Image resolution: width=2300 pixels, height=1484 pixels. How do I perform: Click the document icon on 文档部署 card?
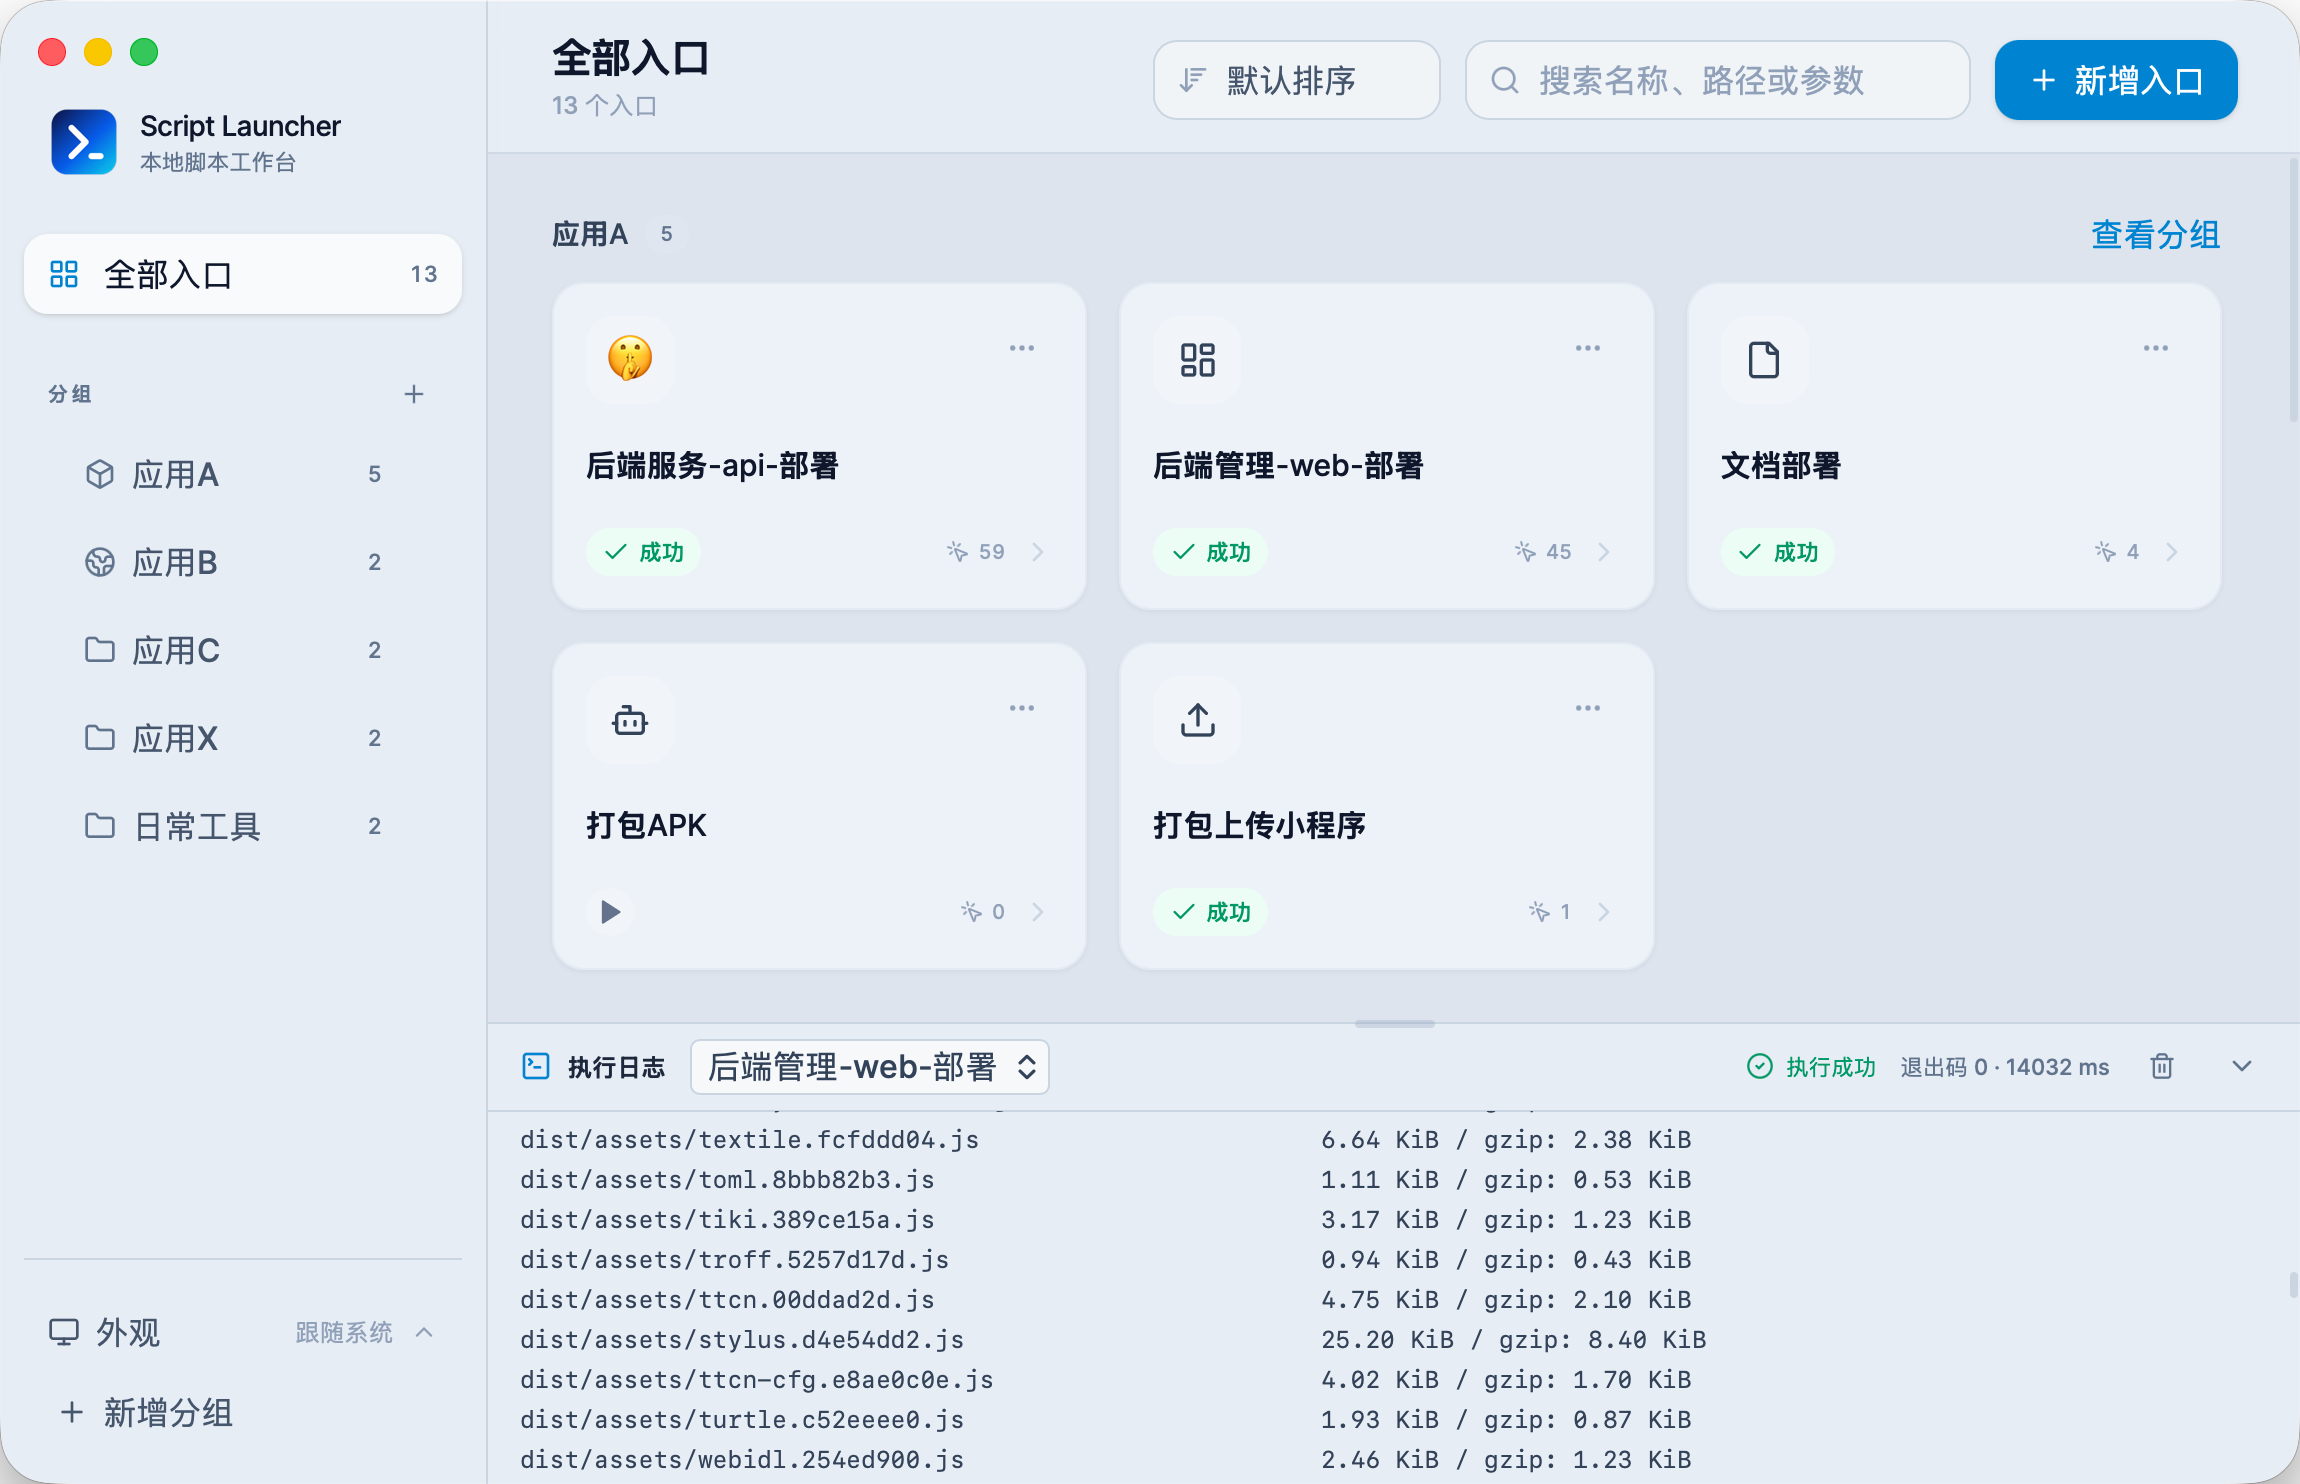pyautogui.click(x=1764, y=359)
